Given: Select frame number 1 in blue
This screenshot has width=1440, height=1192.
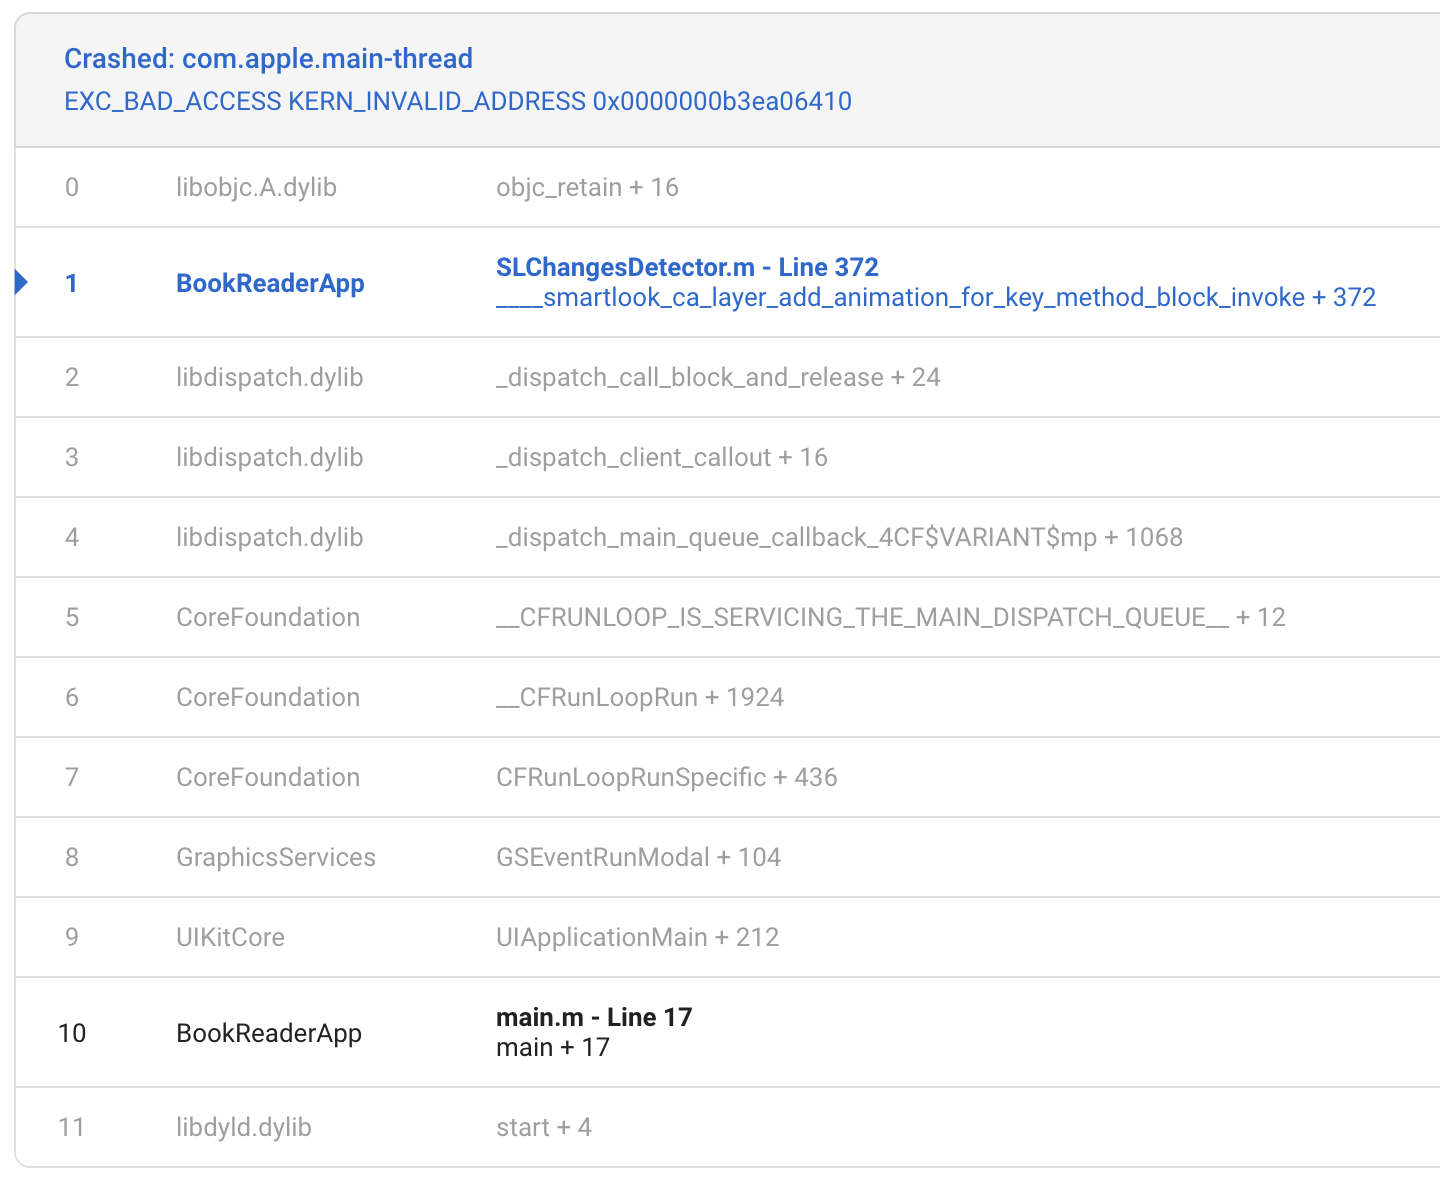Looking at the screenshot, I should pos(72,283).
